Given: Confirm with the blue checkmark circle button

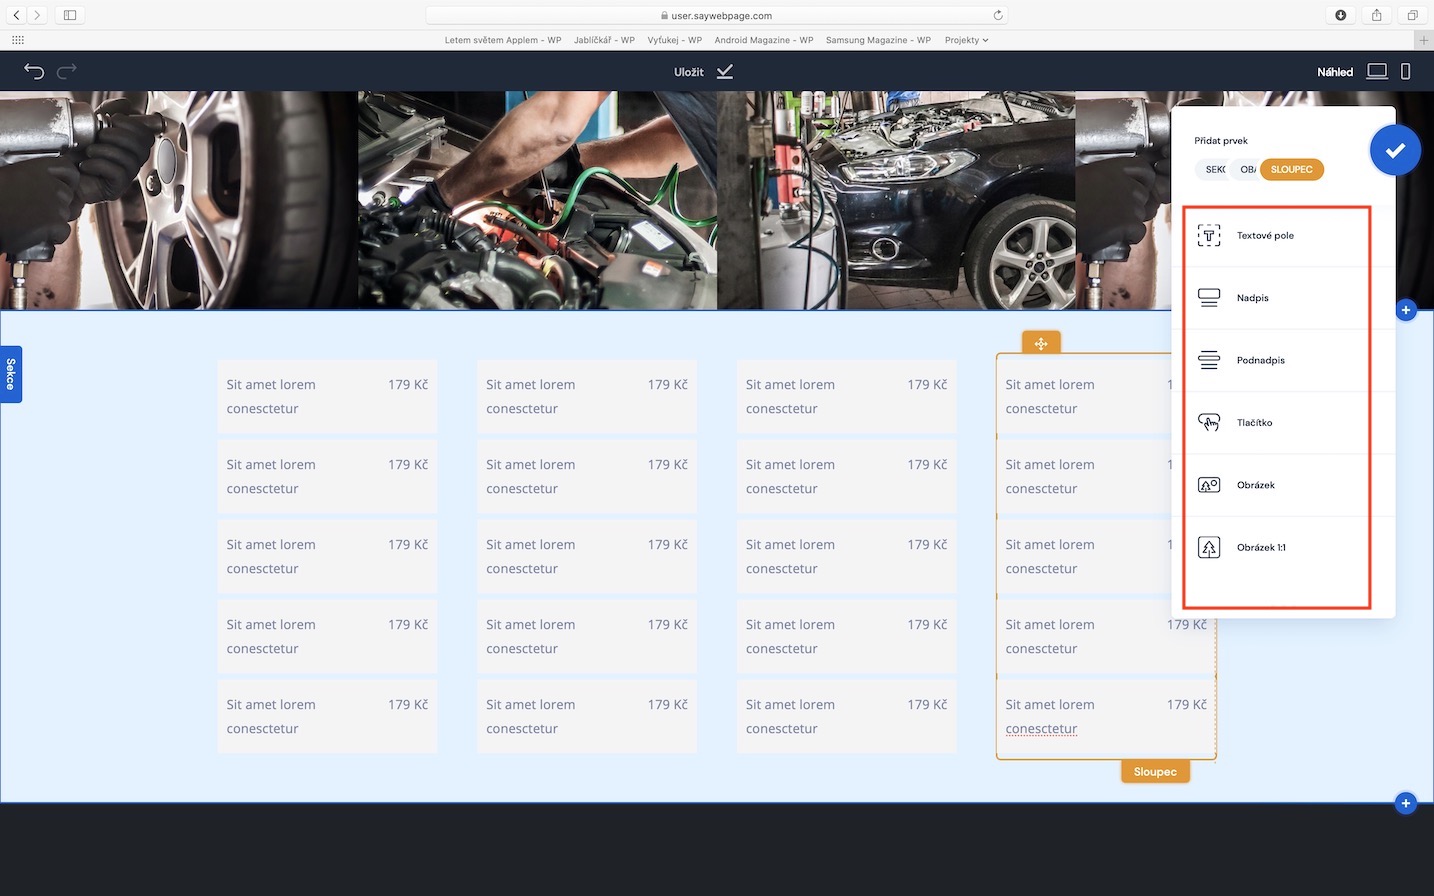Looking at the screenshot, I should (1395, 150).
